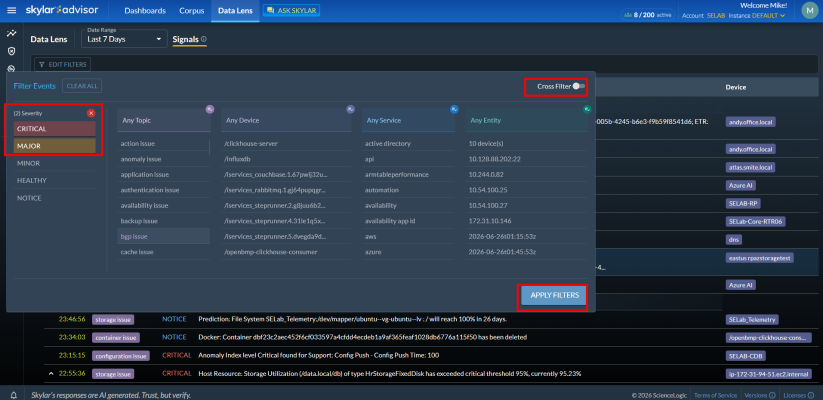Select topic 'action issue'
The height and width of the screenshot is (400, 823).
click(164, 143)
